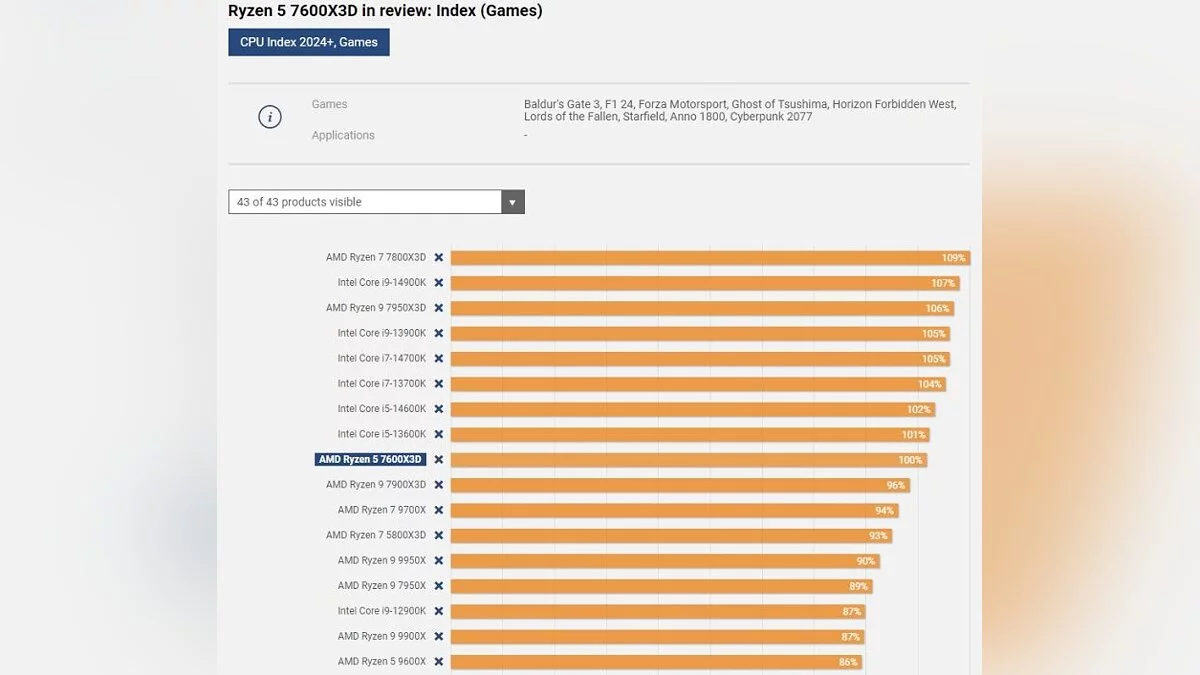Remove Intel Core i7-13700K with its X icon
Screen dimensions: 1200x675
(438, 384)
